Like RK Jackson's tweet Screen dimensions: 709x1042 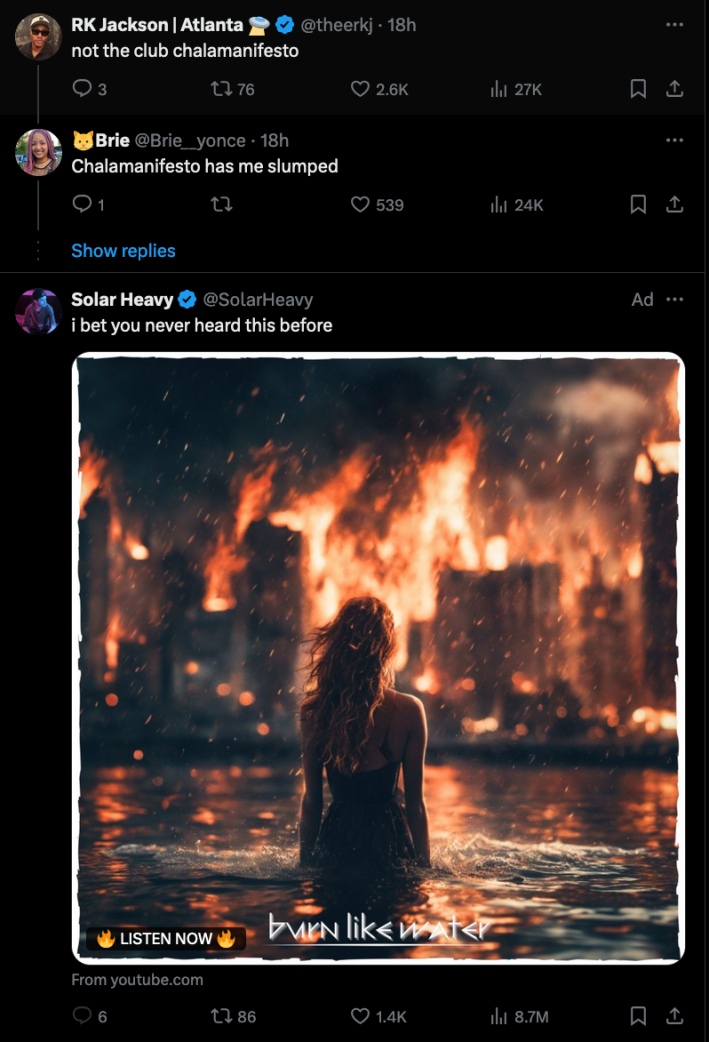pos(360,89)
